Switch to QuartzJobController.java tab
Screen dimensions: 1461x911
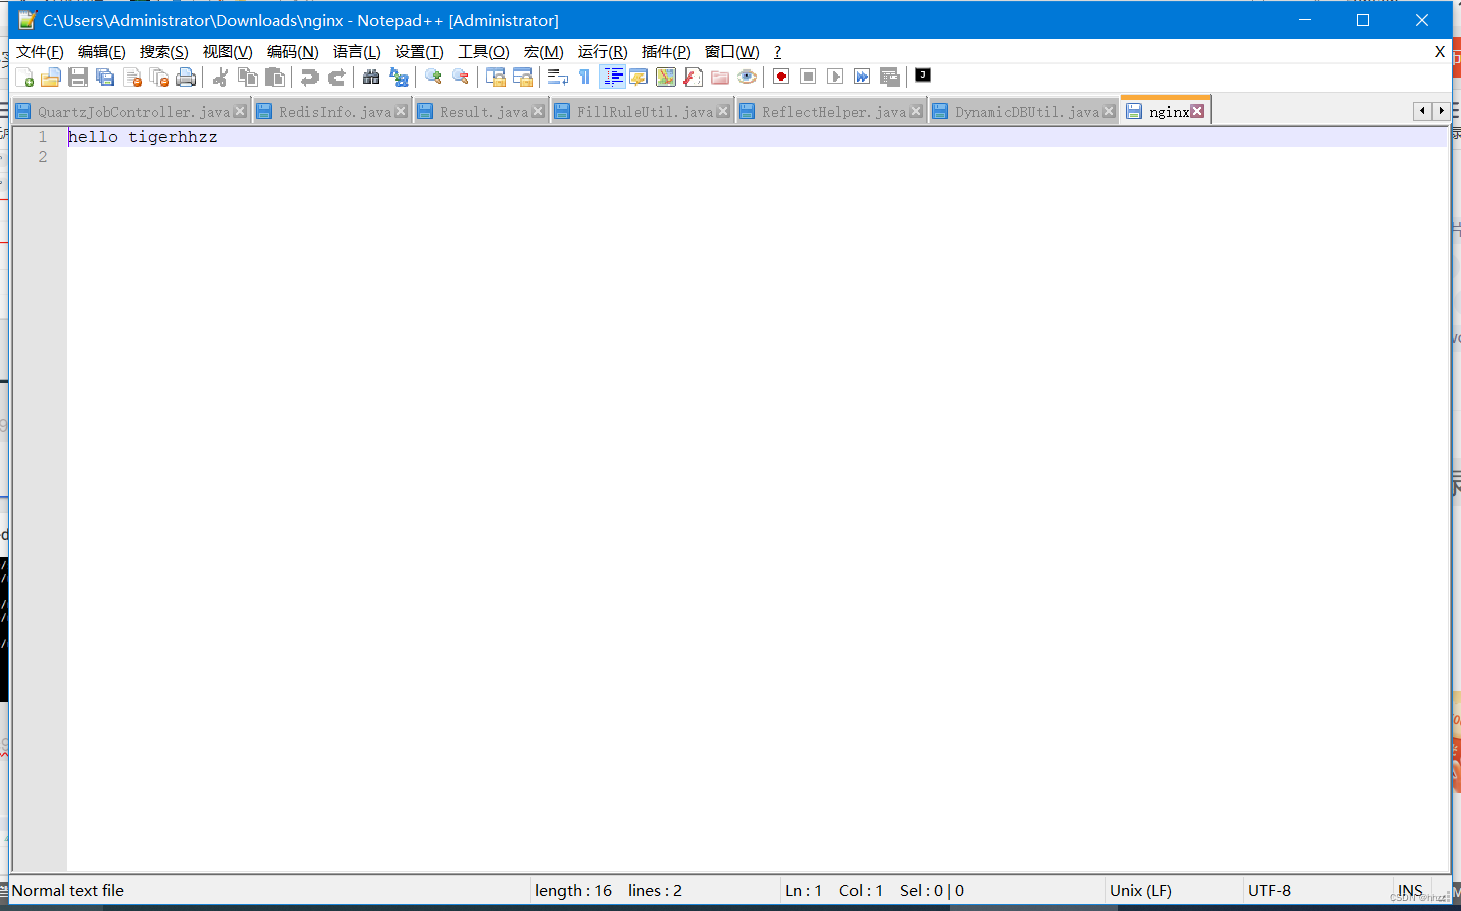(132, 112)
